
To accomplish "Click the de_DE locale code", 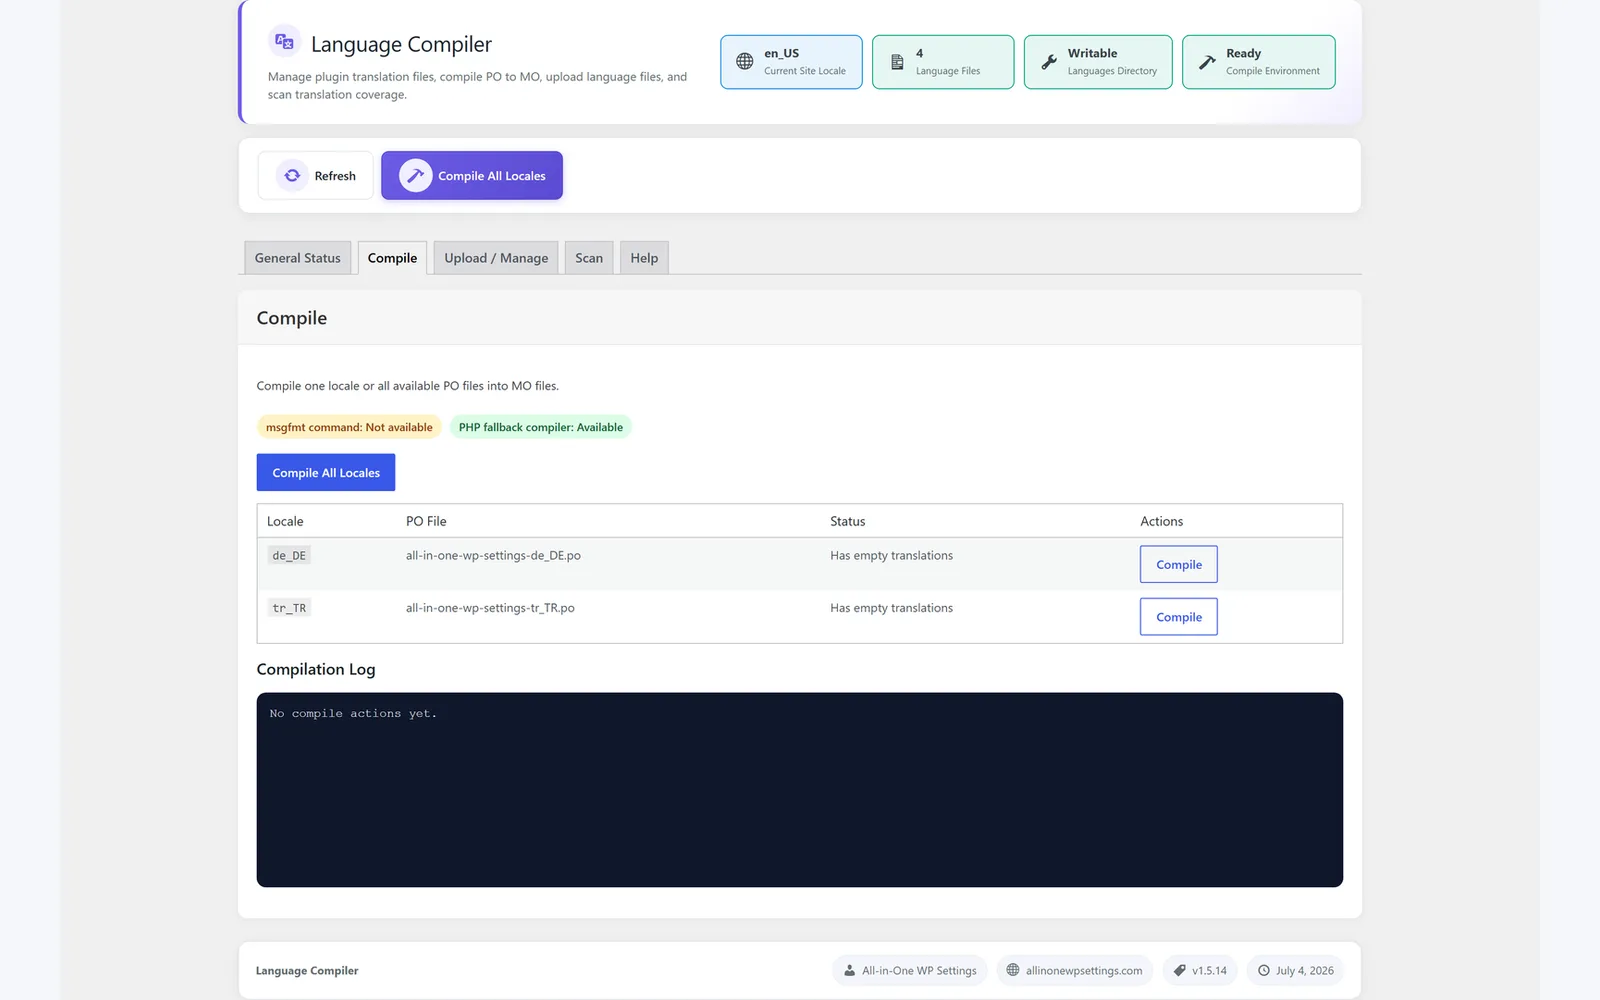I will pyautogui.click(x=289, y=555).
